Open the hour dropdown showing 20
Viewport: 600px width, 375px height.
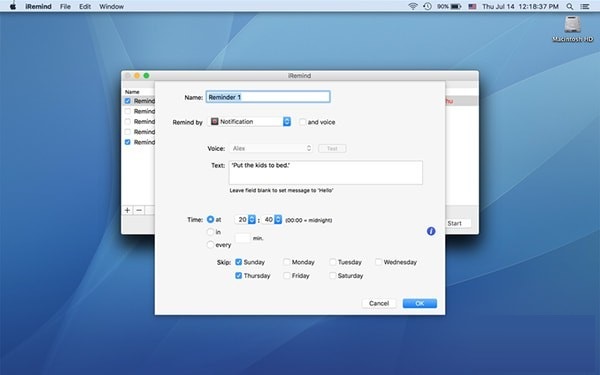pos(245,219)
